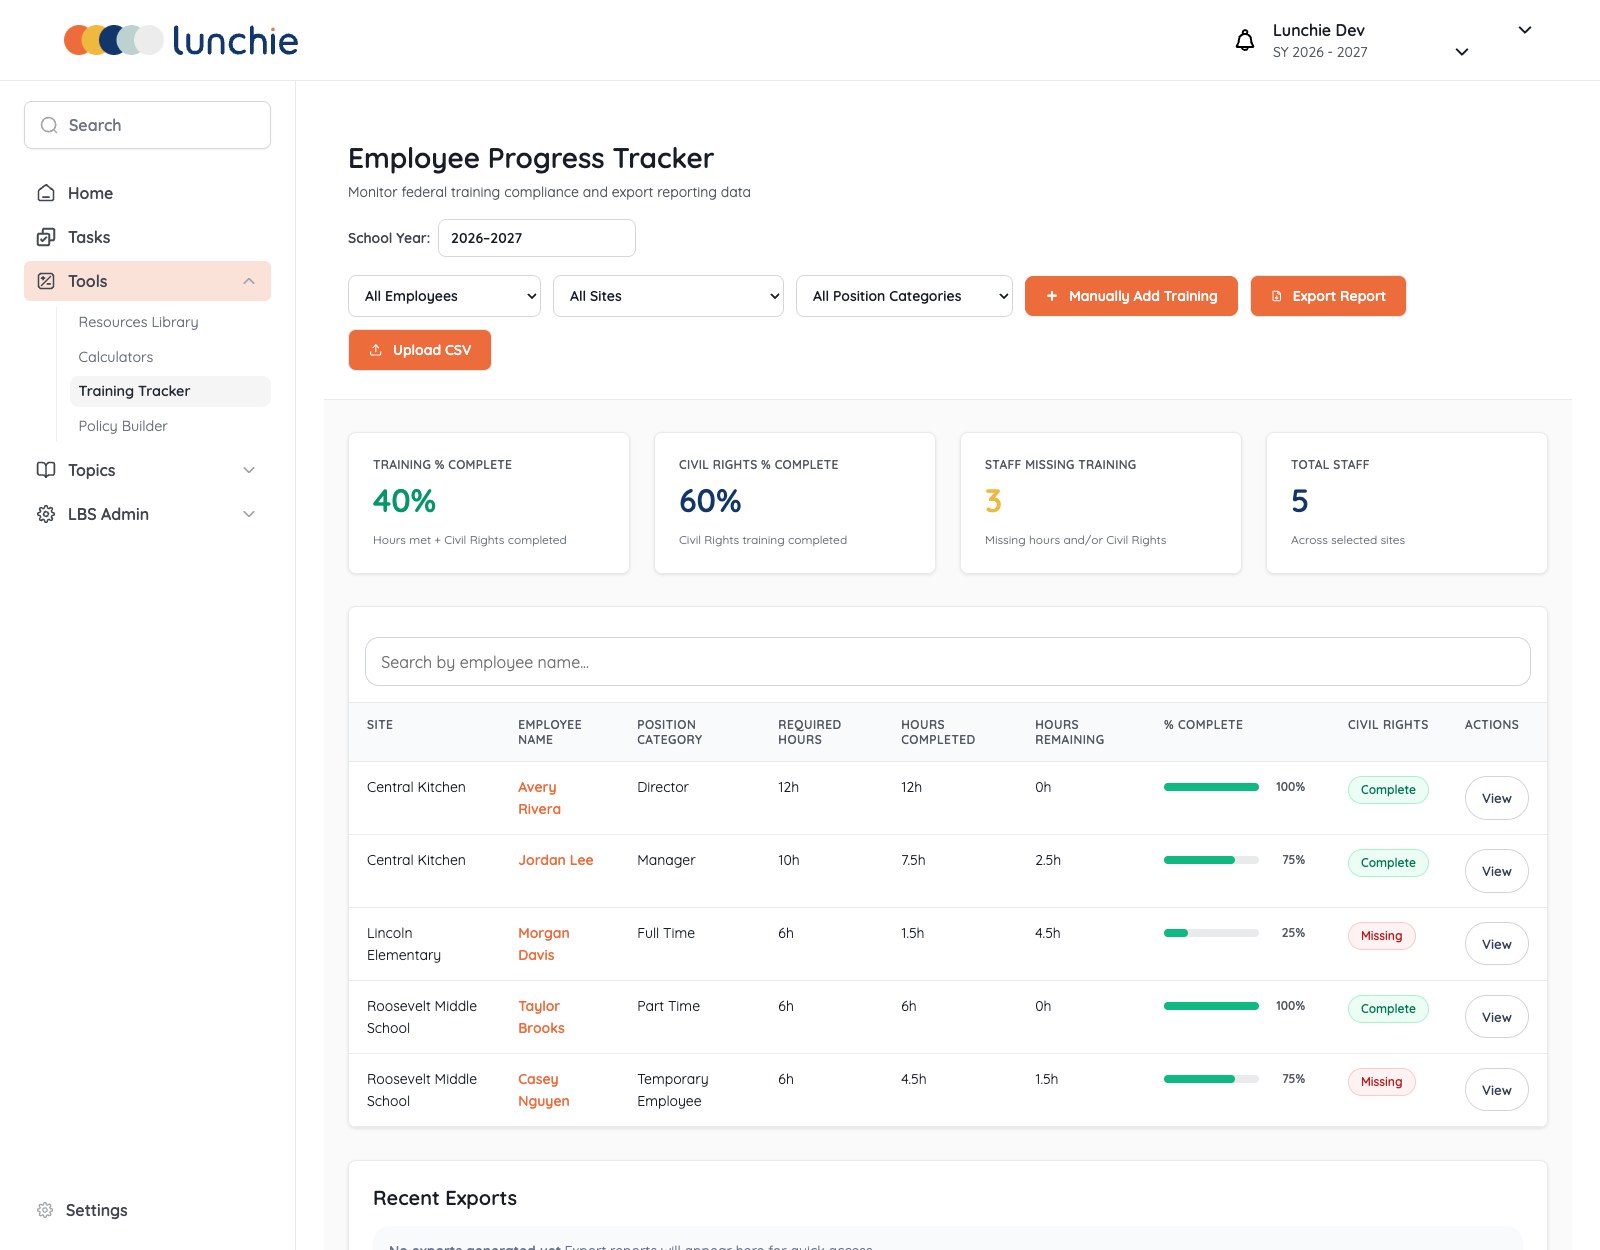Click the Settings gear icon
This screenshot has width=1600, height=1250.
45,1210
